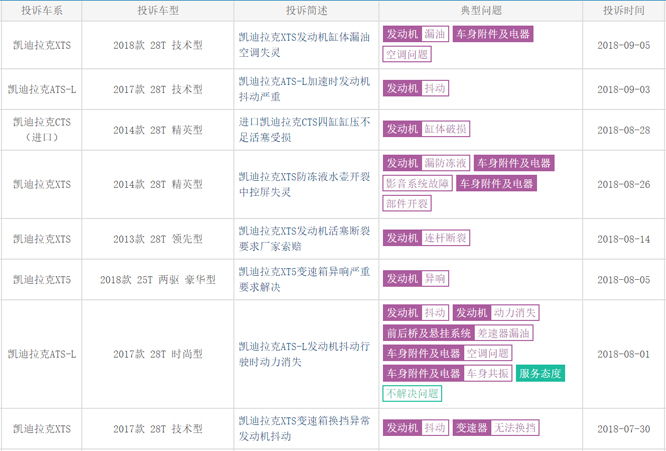Click 凯迪拉克ATS-L in the 2018-08-01 row

pyautogui.click(x=42, y=354)
